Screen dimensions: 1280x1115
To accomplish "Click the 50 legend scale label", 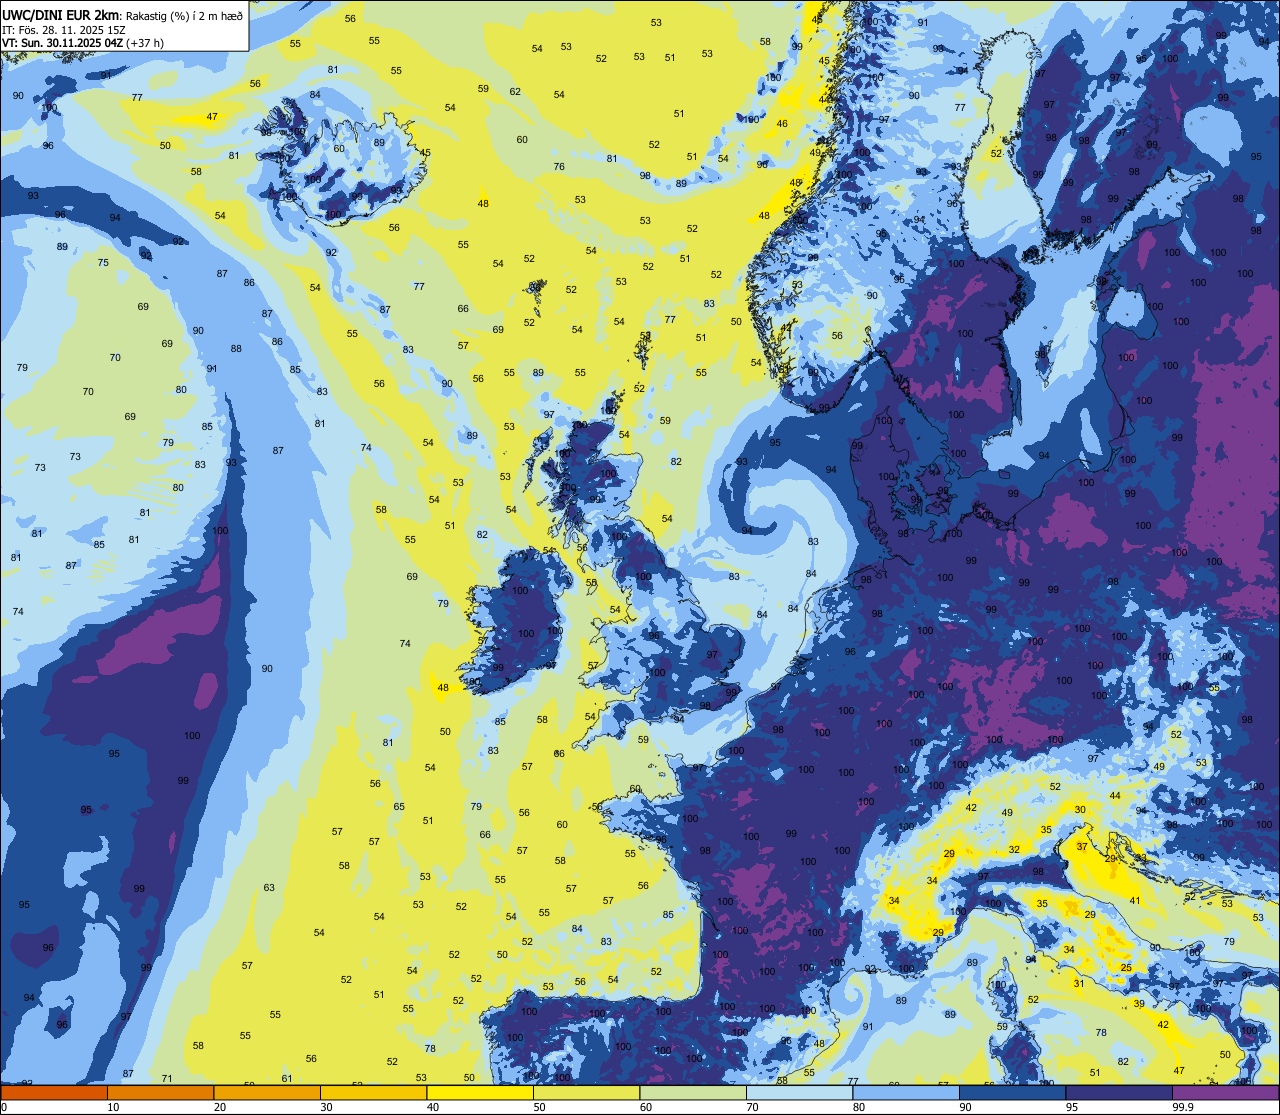I will (539, 1107).
